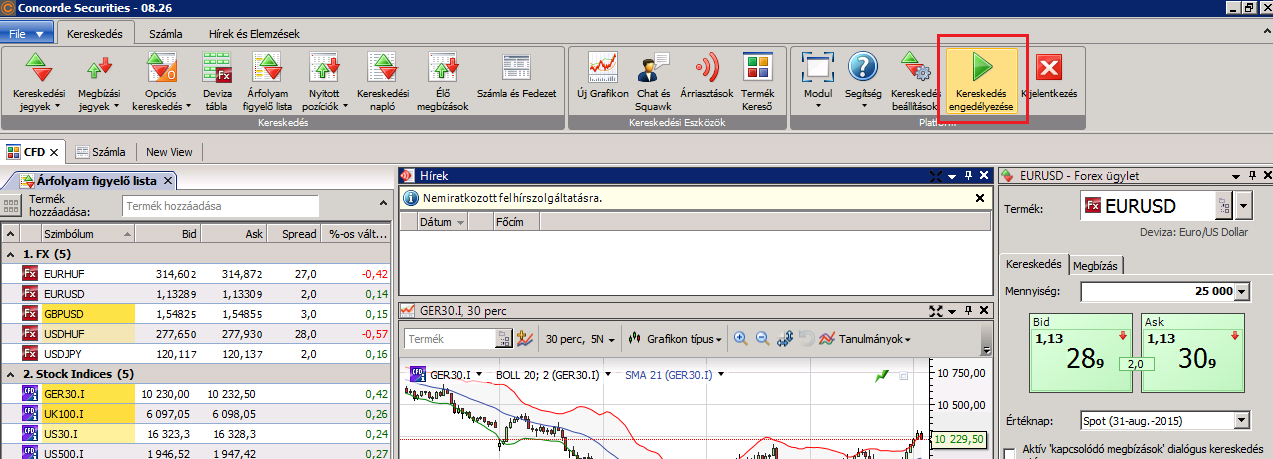Open the Deviza tábla forex board
This screenshot has width=1273, height=459.
217,82
